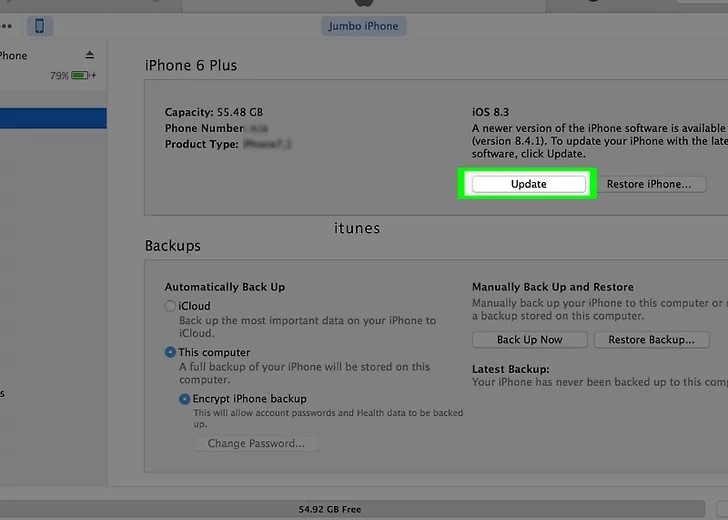This screenshot has height=520, width=728.
Task: Click Restore Backup... button
Action: click(651, 339)
